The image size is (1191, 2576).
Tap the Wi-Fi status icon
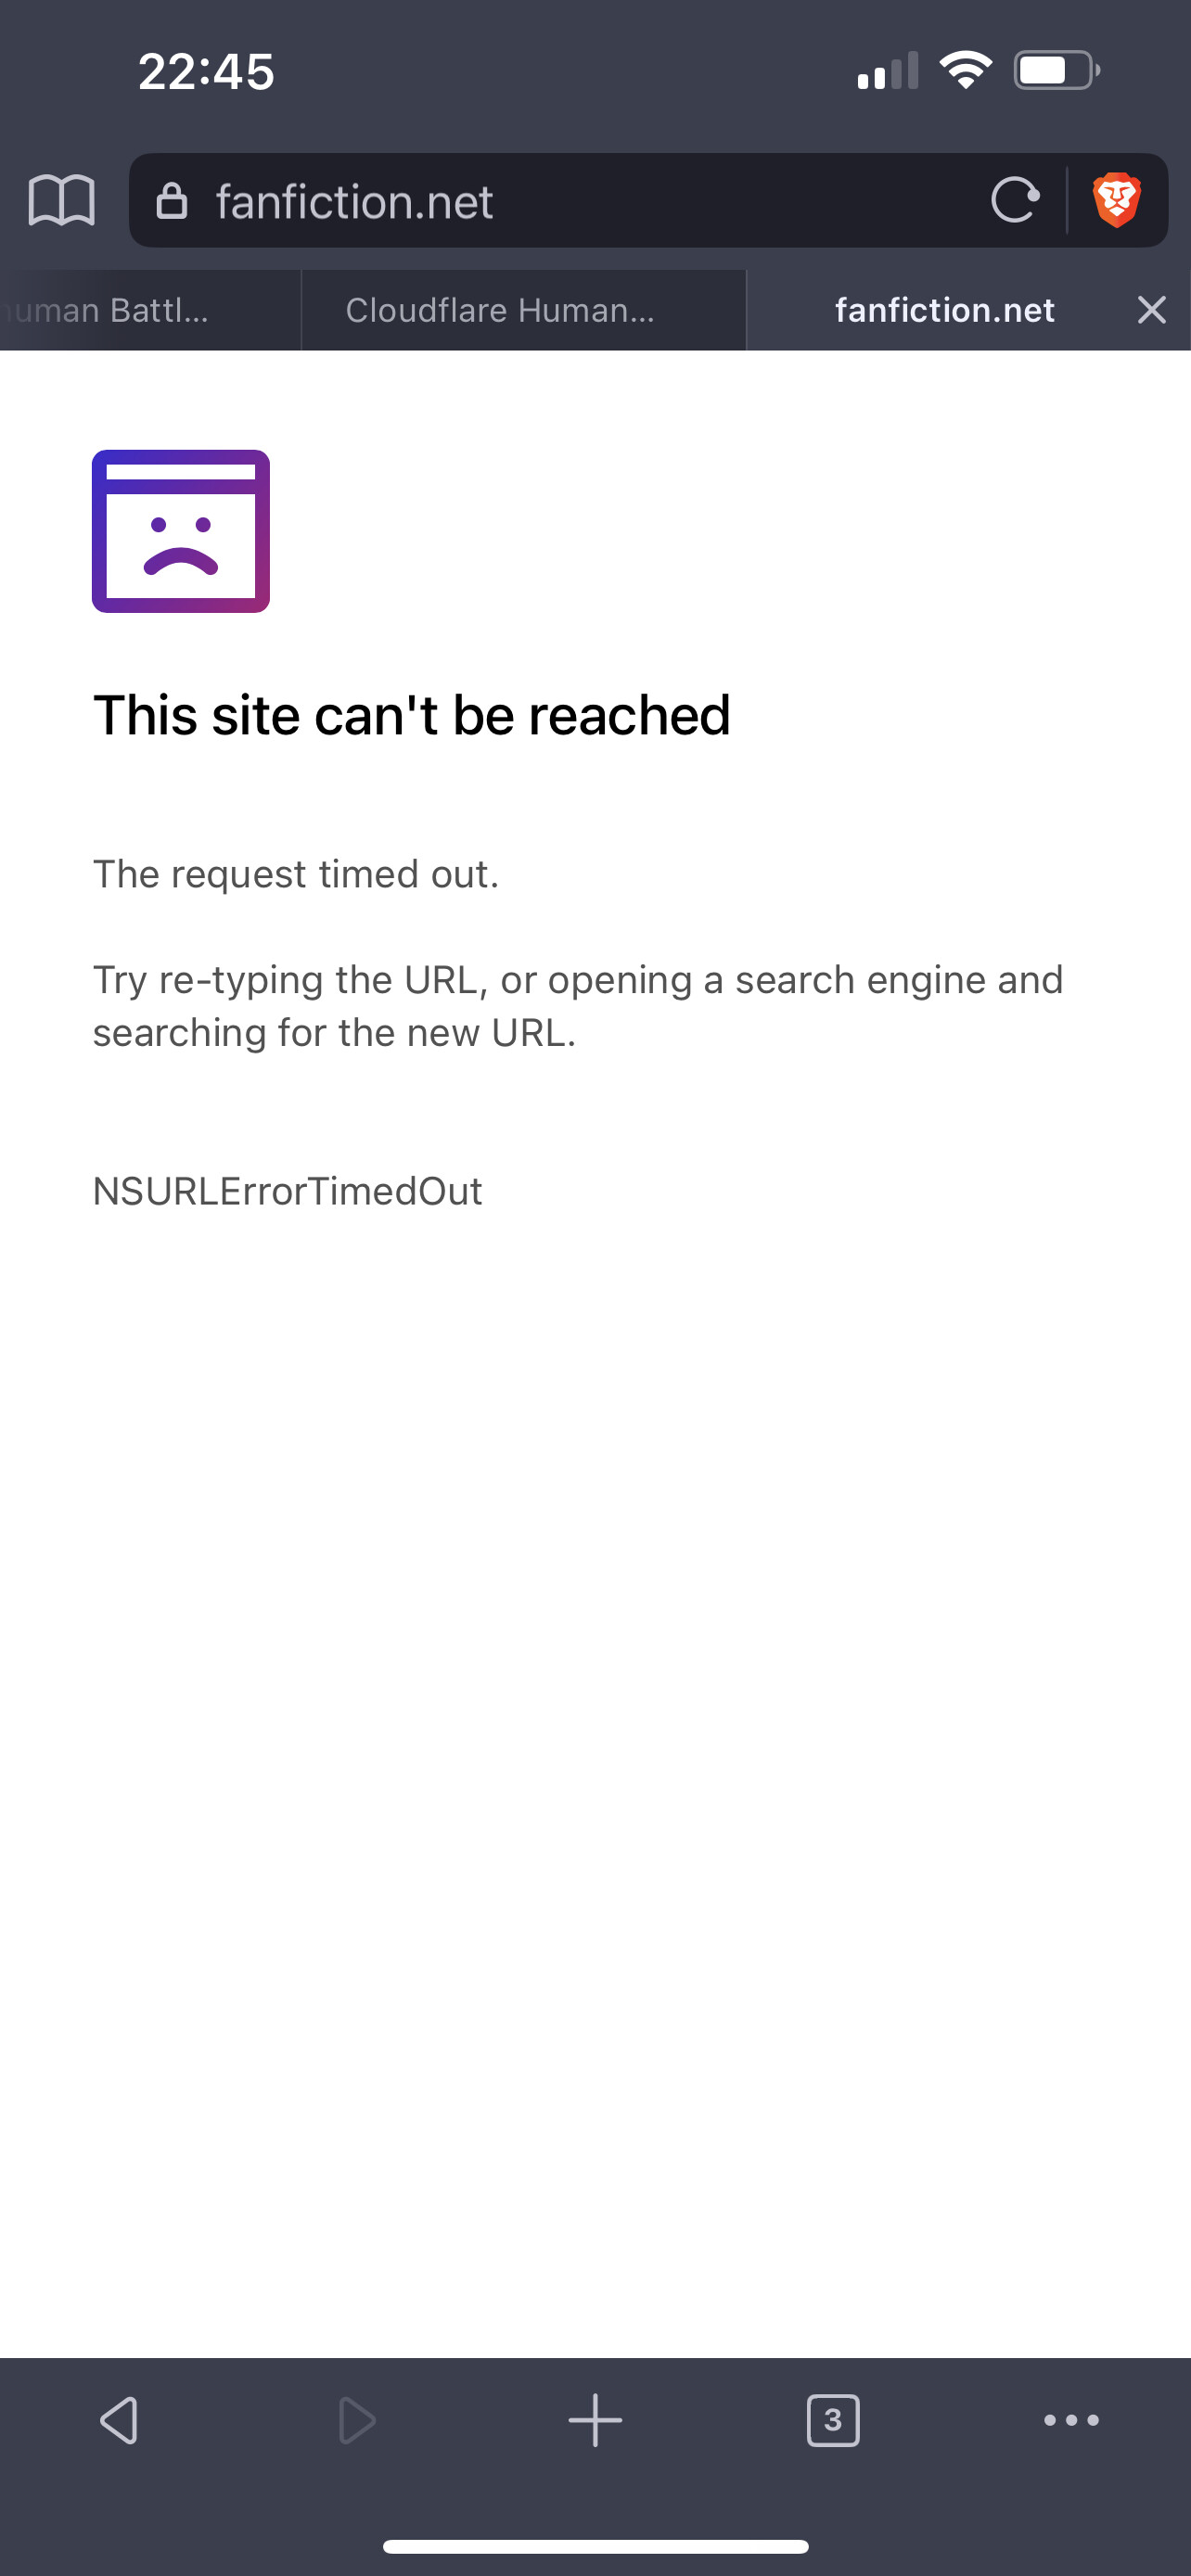tap(965, 70)
